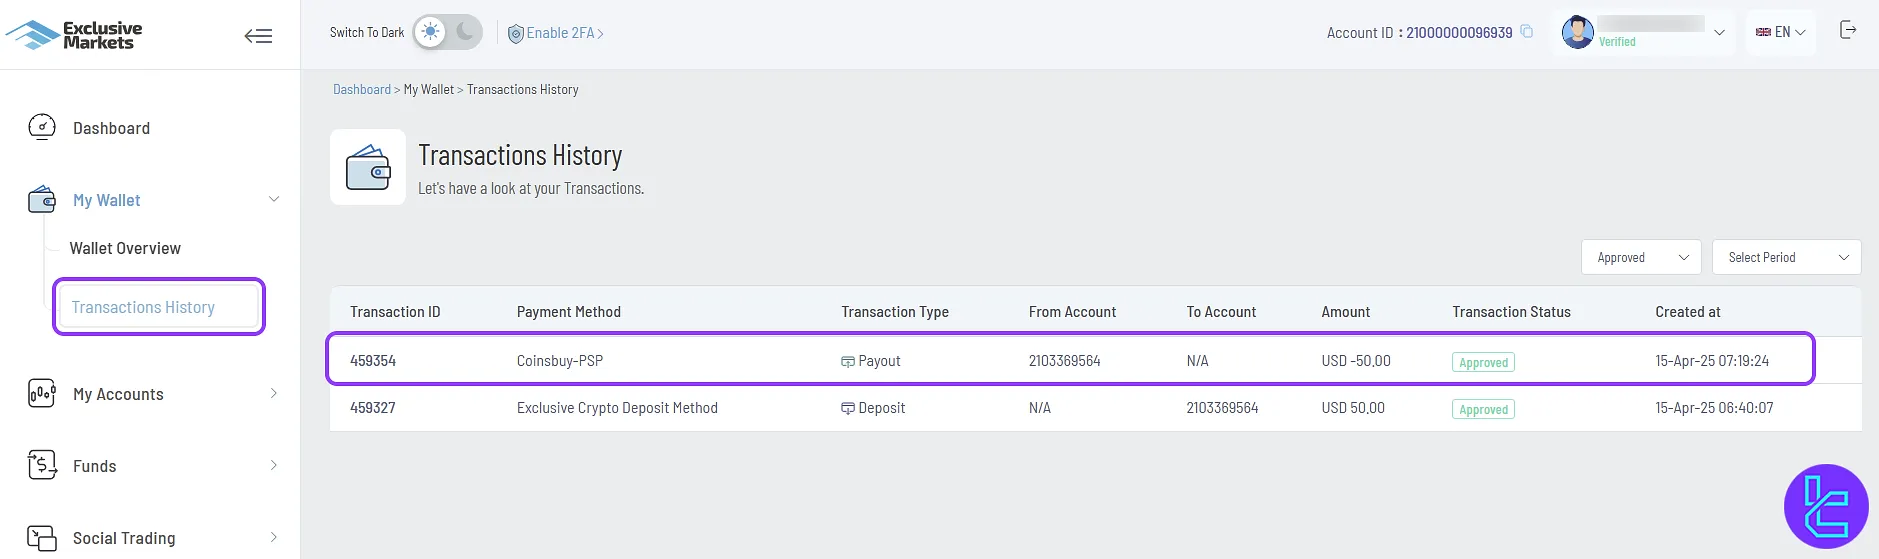Screen dimensions: 1879x559
Task: Click the My Accounts icon
Action: coord(42,394)
